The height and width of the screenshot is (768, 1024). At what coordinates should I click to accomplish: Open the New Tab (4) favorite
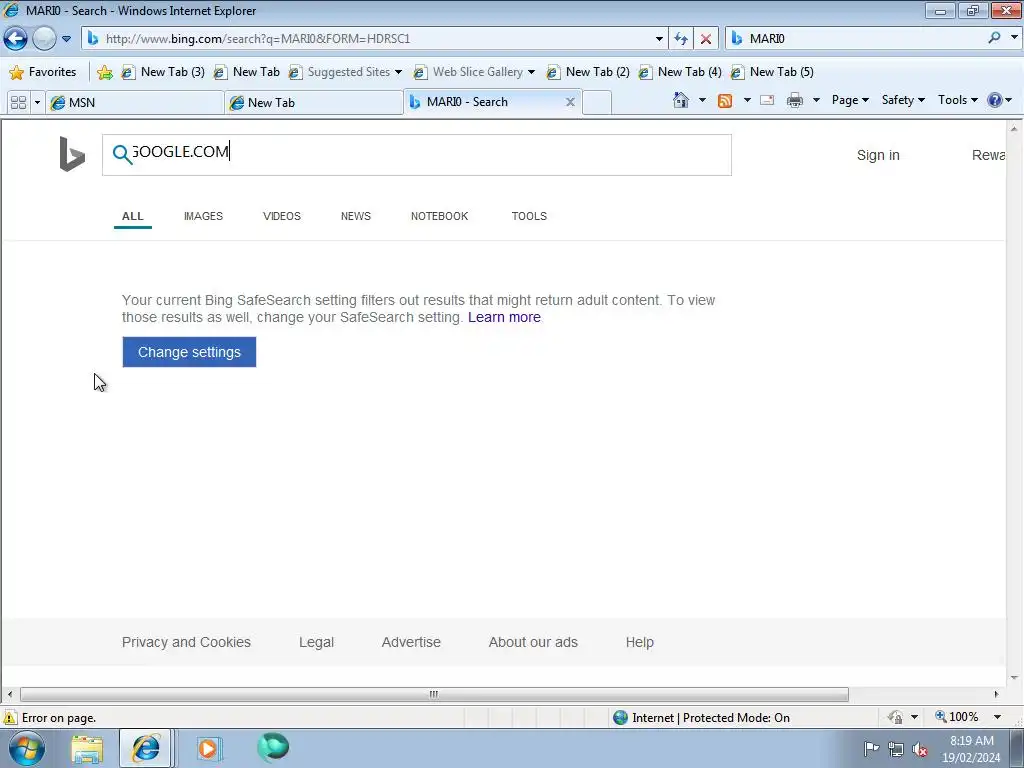pos(680,72)
